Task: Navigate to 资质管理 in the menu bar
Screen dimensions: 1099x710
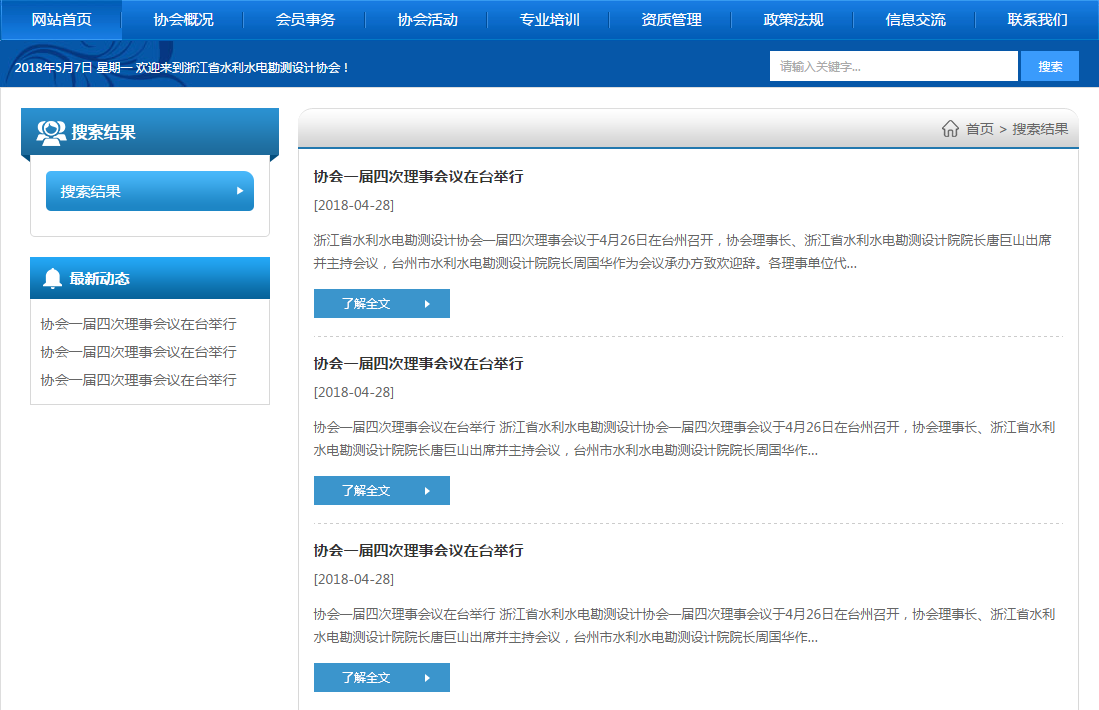Action: coord(671,20)
